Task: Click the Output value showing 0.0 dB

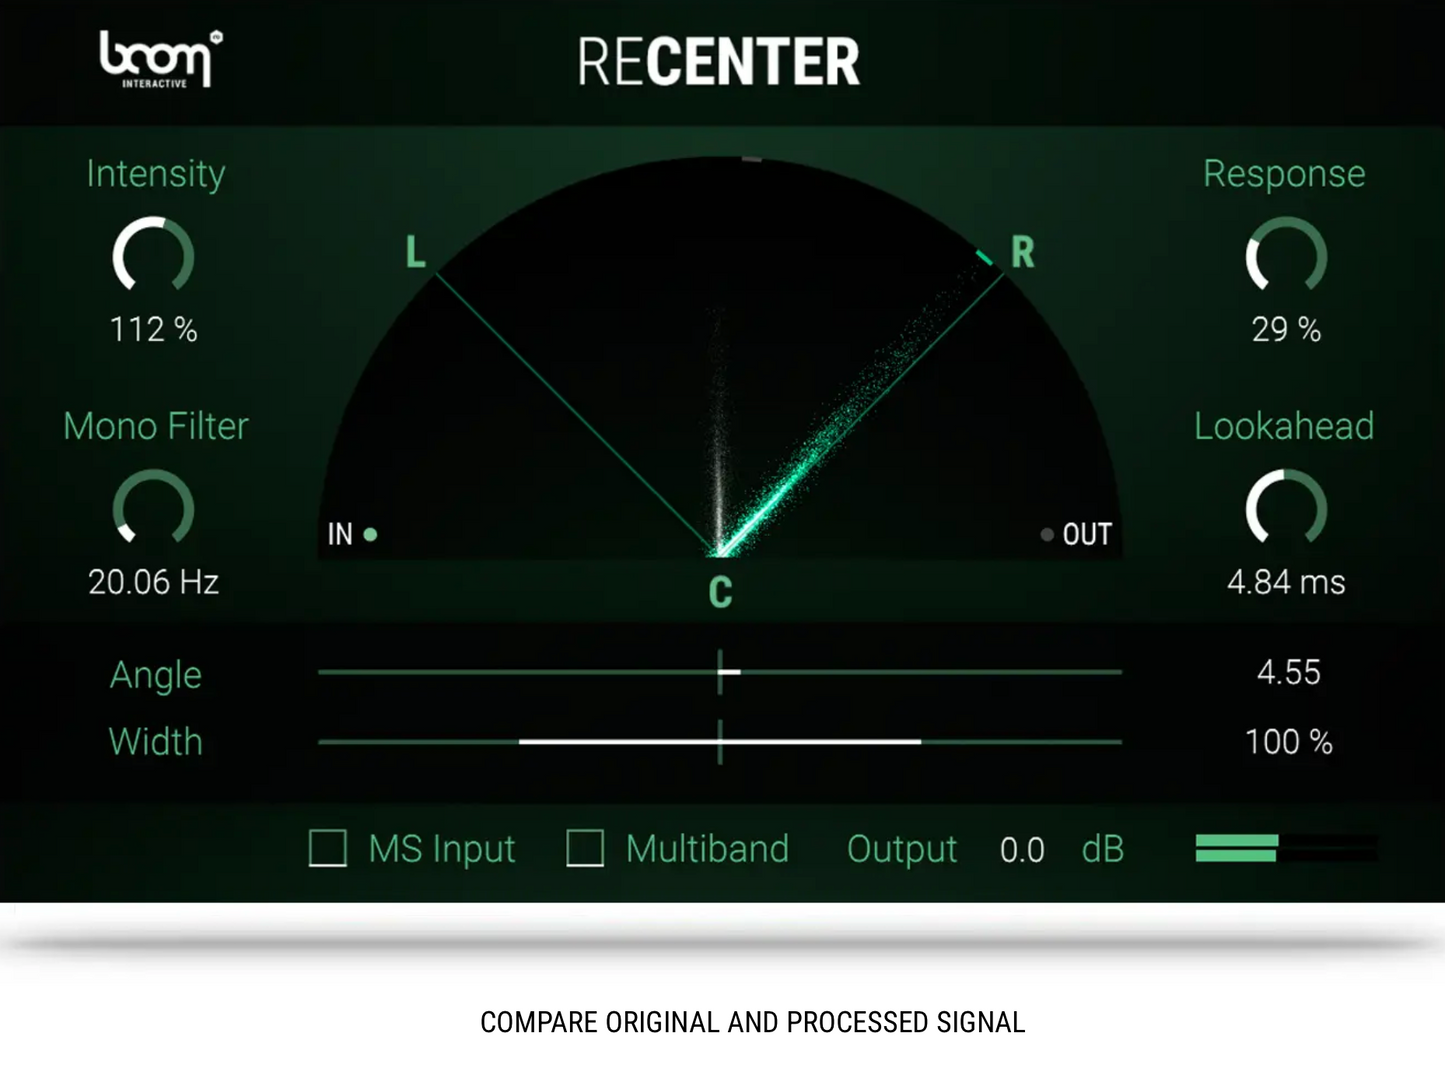Action: 1023,849
